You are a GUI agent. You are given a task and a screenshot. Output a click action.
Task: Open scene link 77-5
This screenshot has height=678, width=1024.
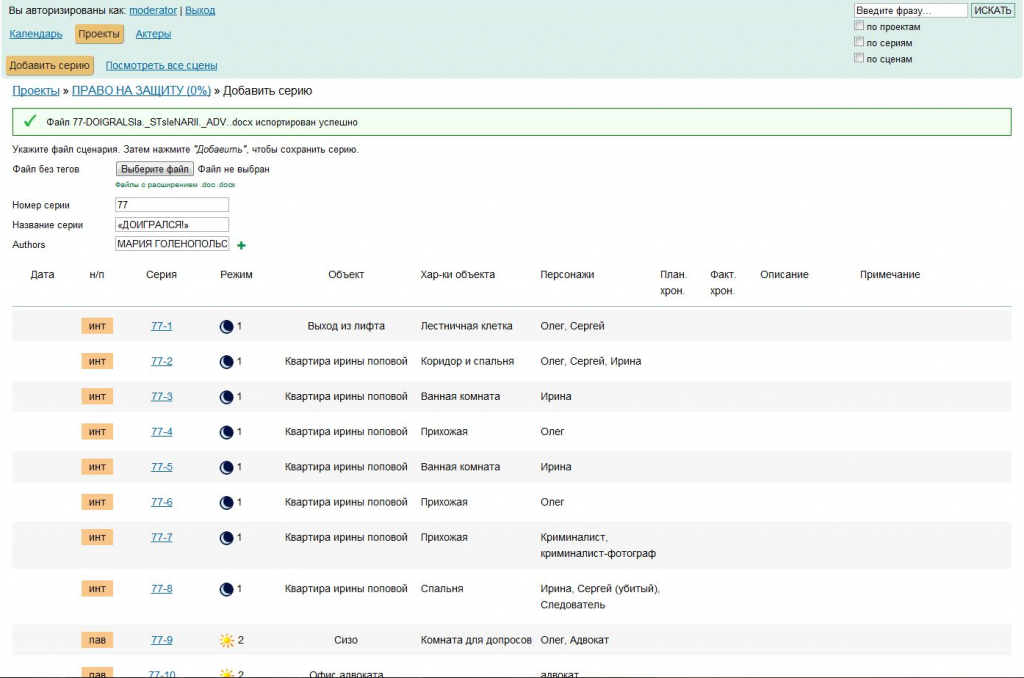pos(161,467)
